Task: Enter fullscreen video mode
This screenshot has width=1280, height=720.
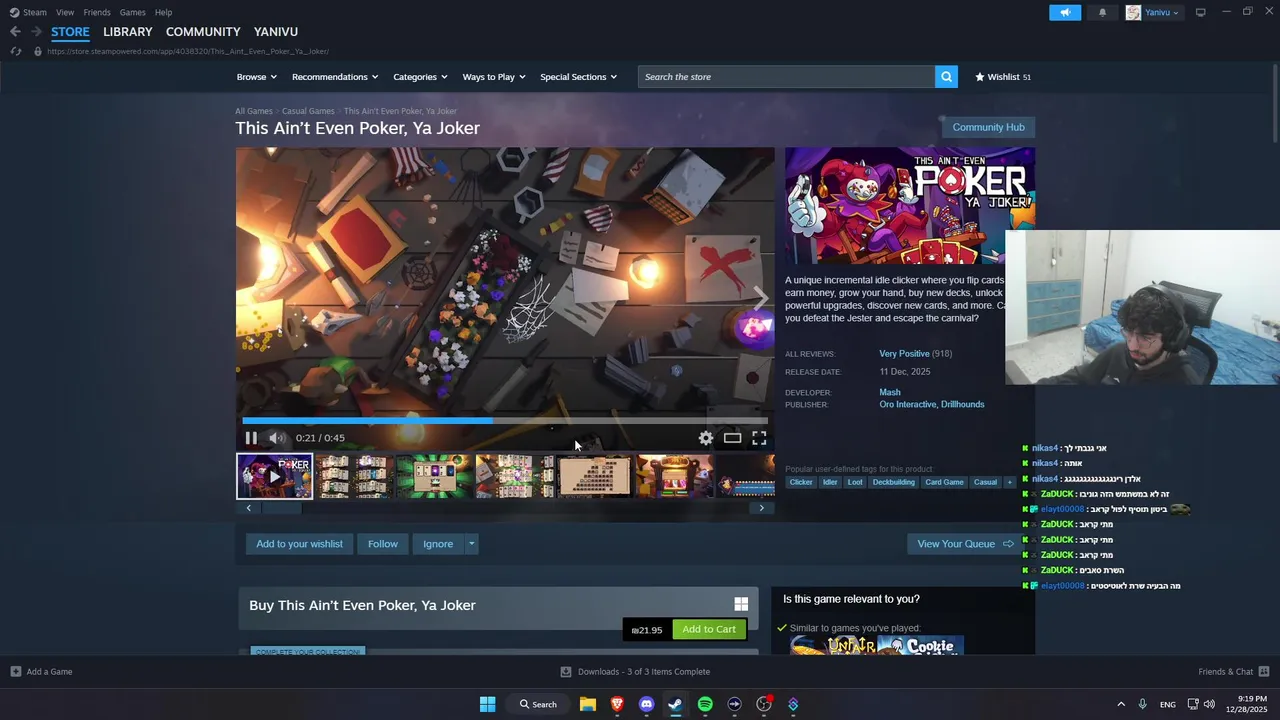Action: click(759, 438)
